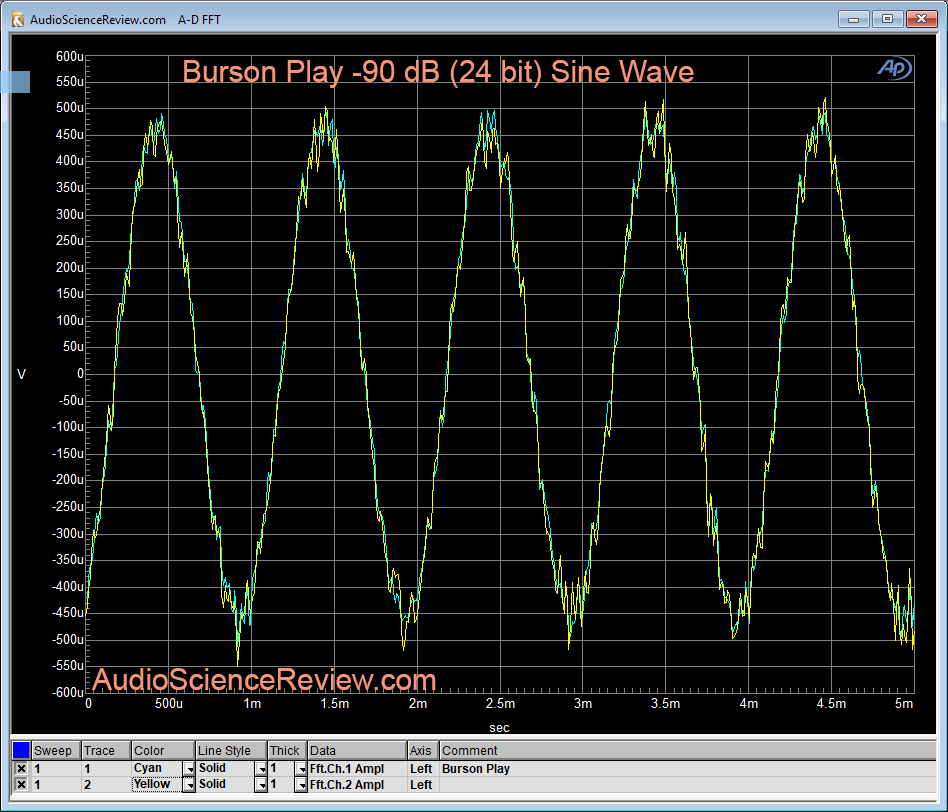Open line style dropdown for trace 2
The height and width of the screenshot is (812, 948).
tap(261, 784)
